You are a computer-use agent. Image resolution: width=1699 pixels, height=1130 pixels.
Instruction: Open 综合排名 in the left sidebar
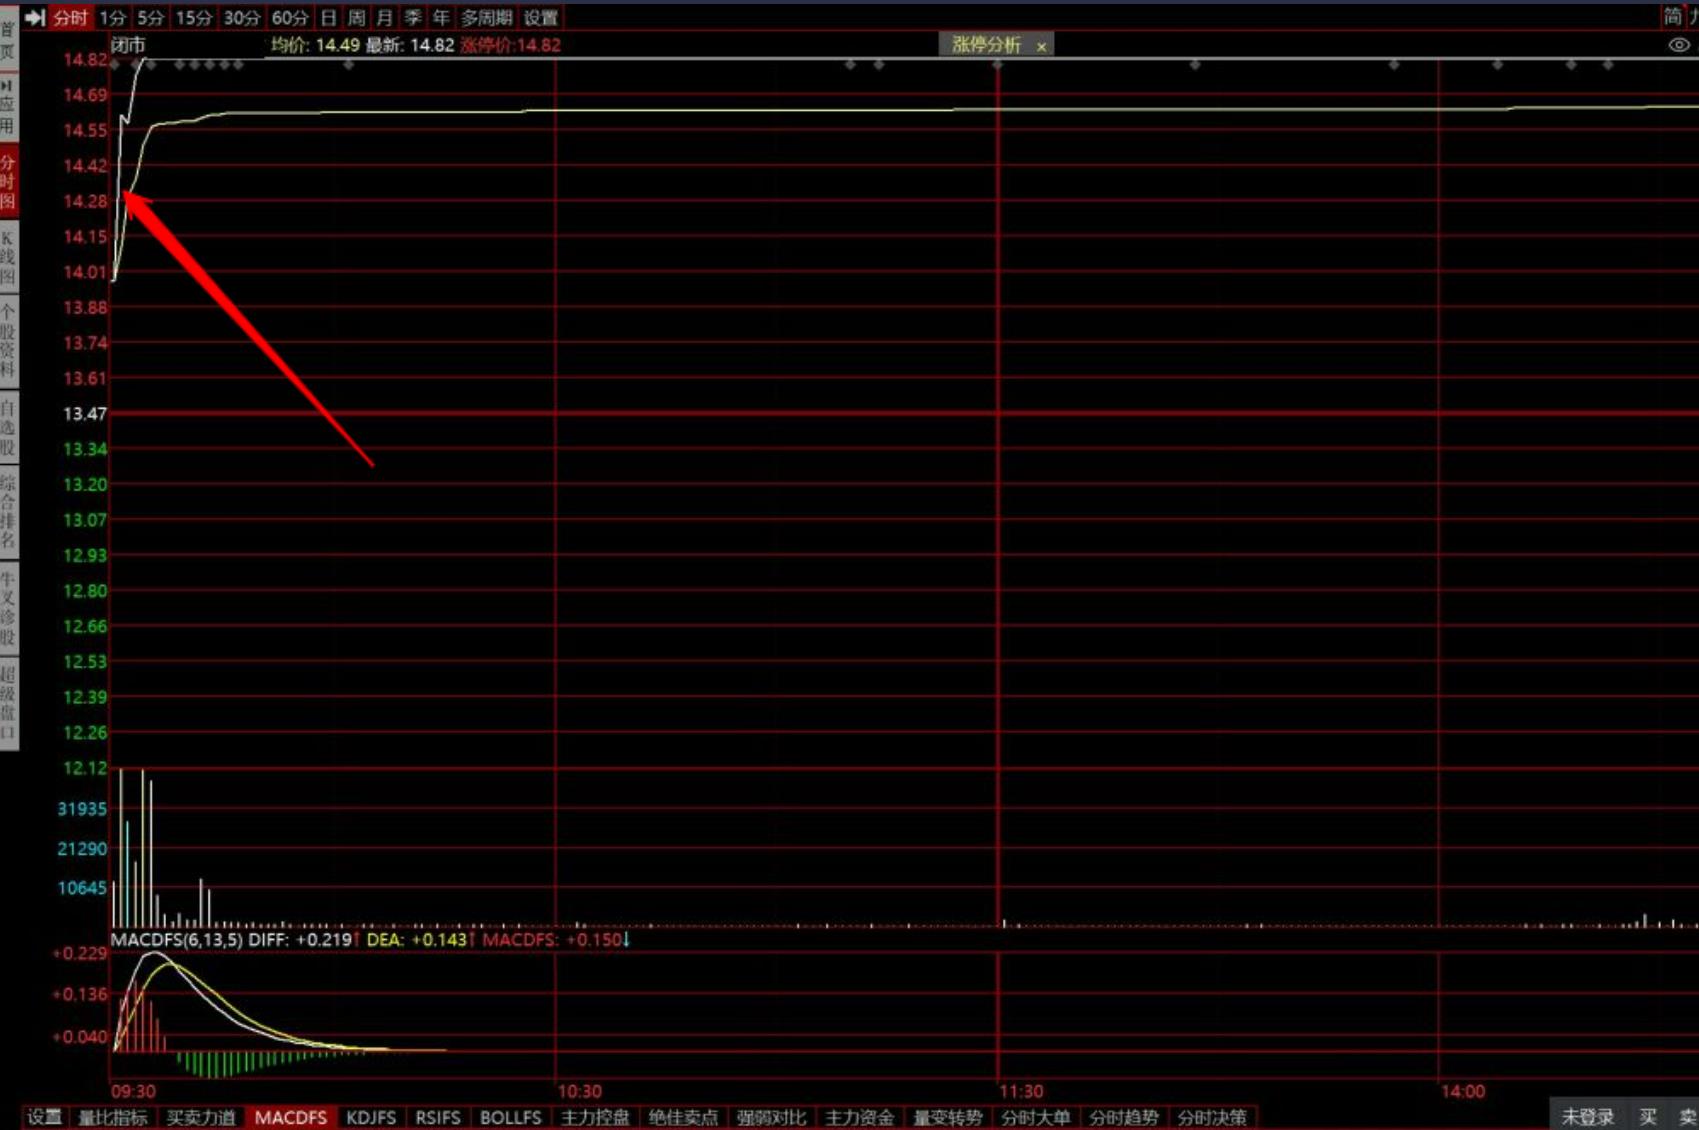click(x=8, y=513)
